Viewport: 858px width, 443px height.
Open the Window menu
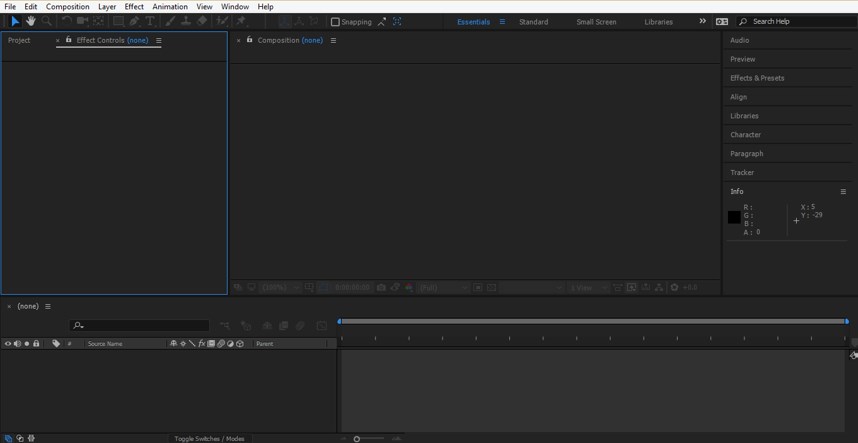coord(235,7)
